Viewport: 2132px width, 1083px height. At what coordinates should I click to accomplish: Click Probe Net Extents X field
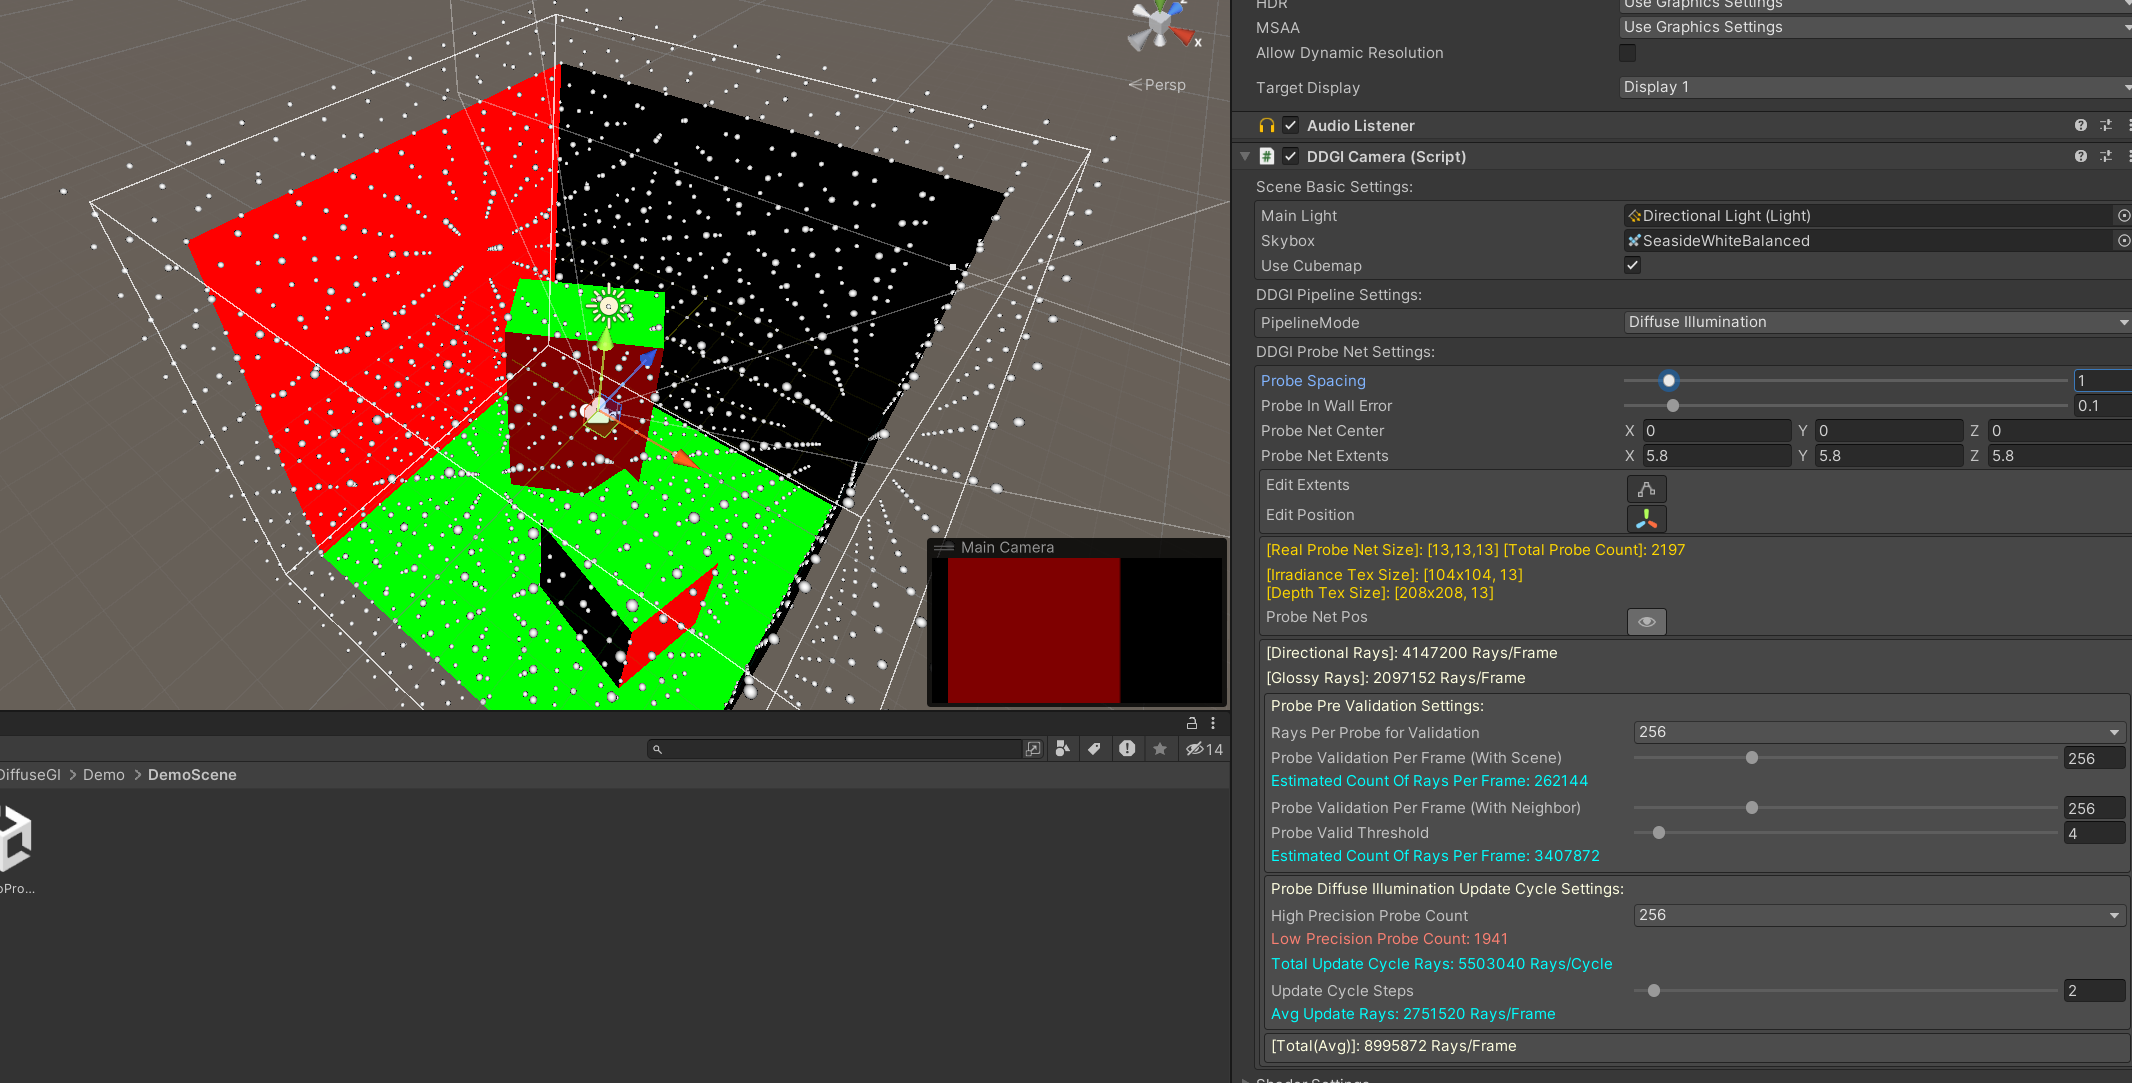point(1716,455)
